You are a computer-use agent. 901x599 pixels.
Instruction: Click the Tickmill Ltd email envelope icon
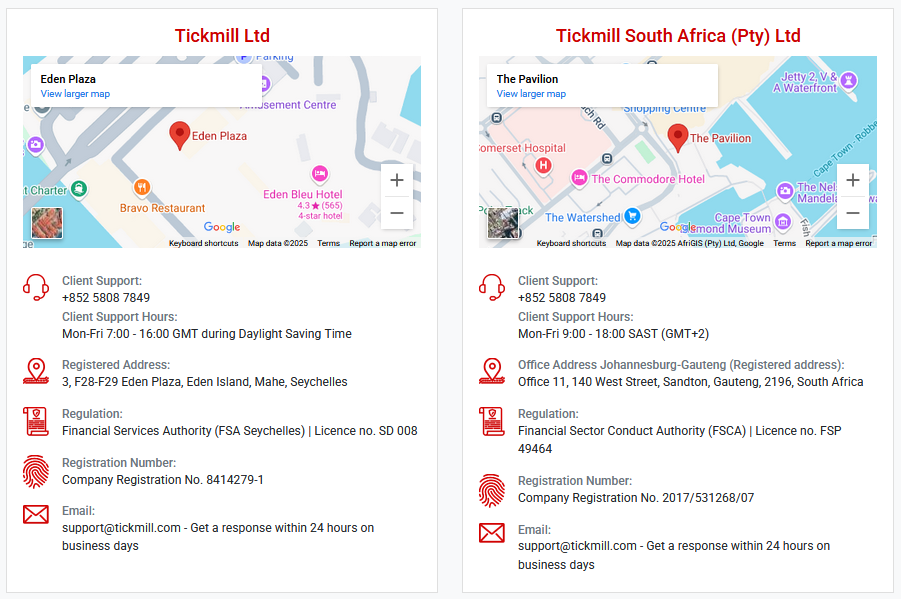36,514
